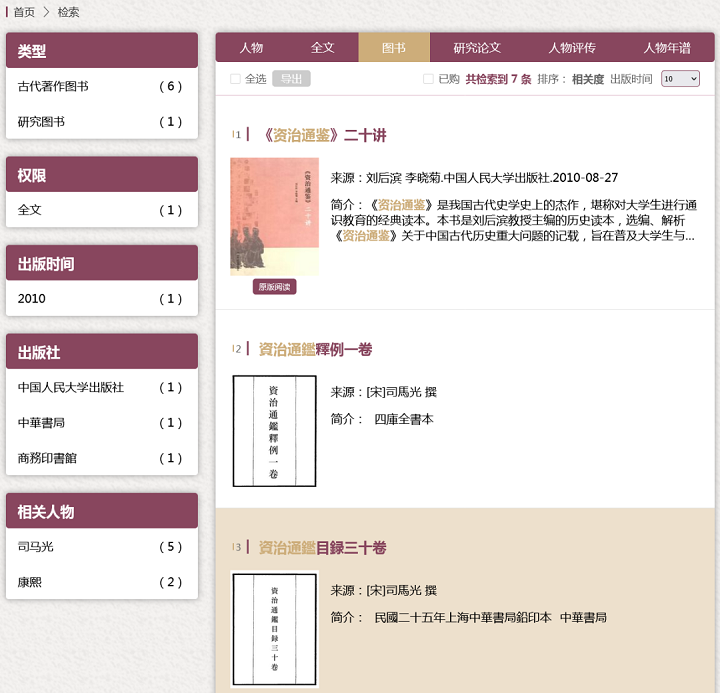Switch to the 人物 tab

[x=251, y=47]
